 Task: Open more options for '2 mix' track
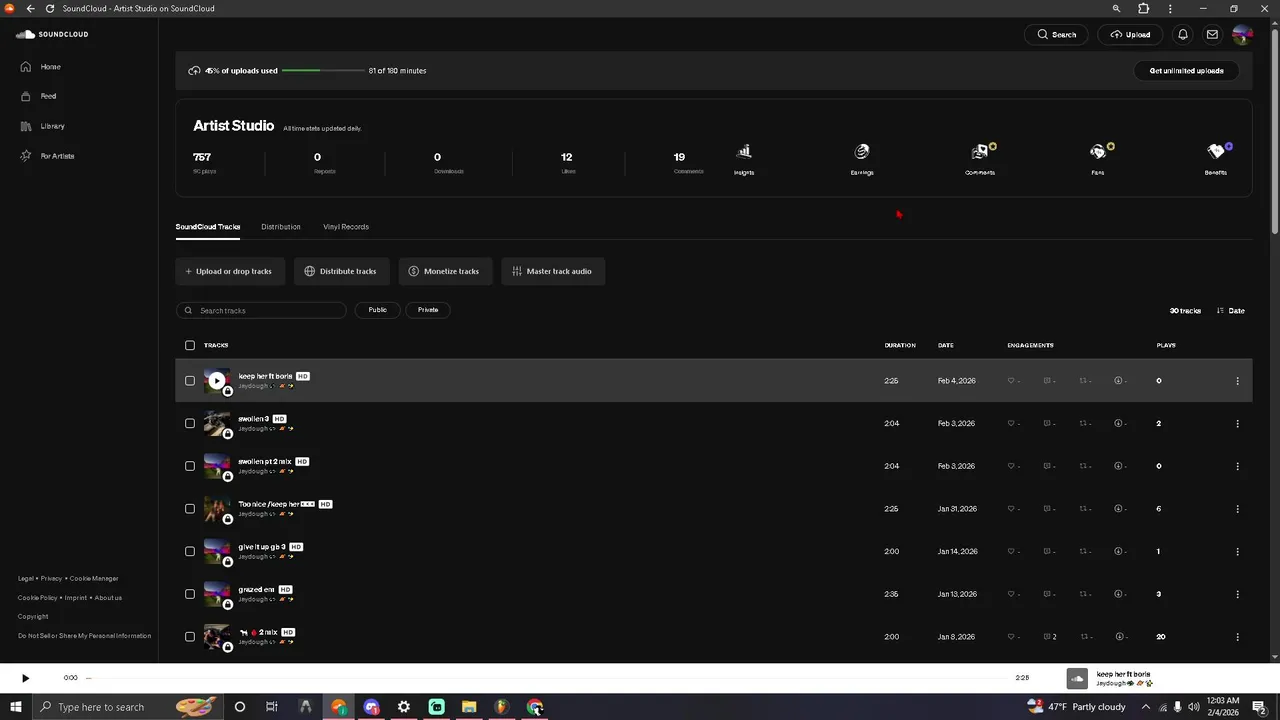[x=1237, y=637]
